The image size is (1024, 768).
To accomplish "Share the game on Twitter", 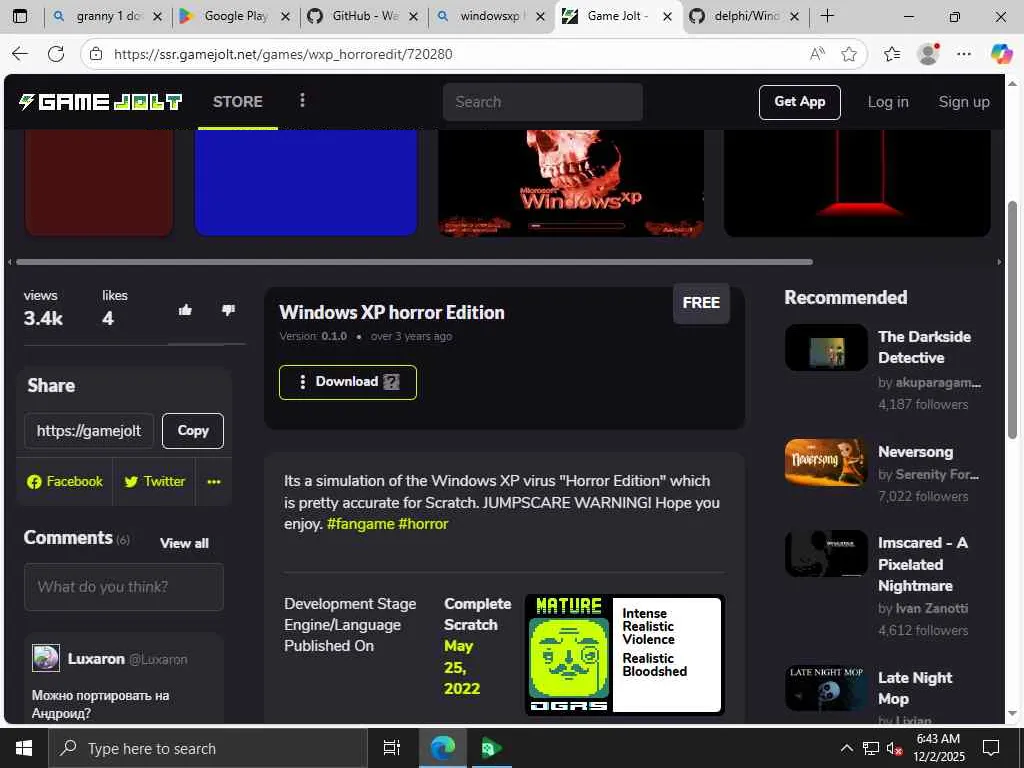I will coord(154,481).
